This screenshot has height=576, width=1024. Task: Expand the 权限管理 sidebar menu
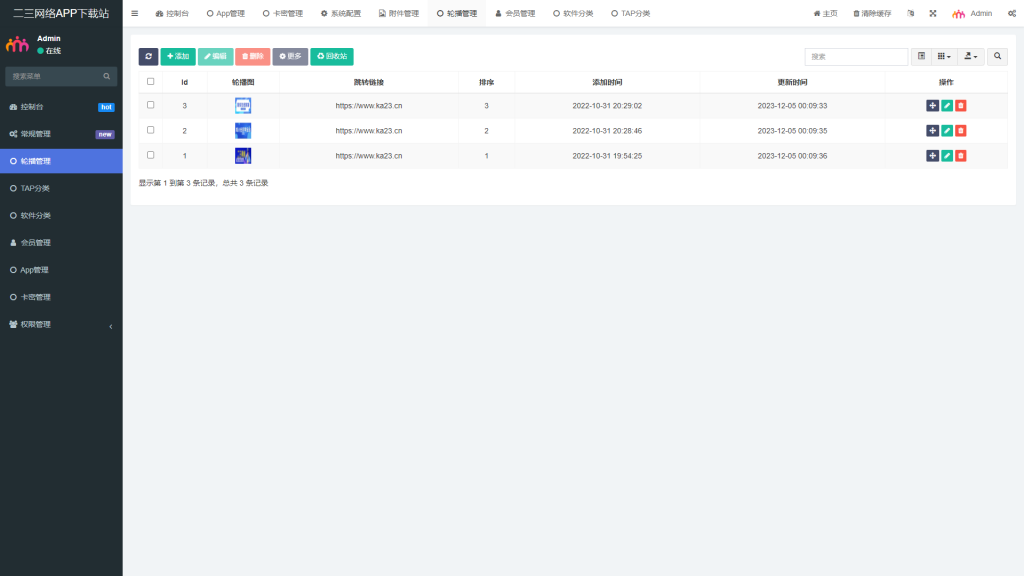point(61,325)
